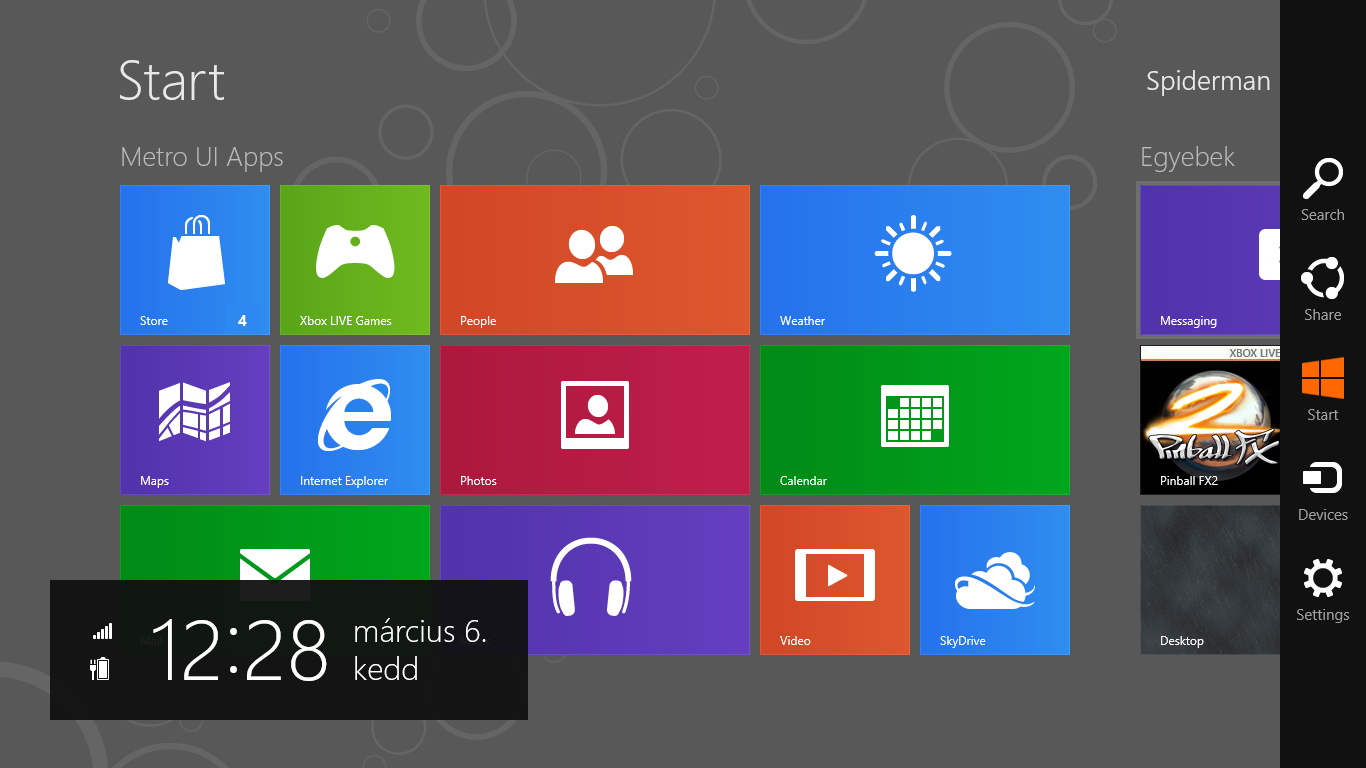Open the Messaging tile
The height and width of the screenshot is (768, 1366).
point(1210,260)
